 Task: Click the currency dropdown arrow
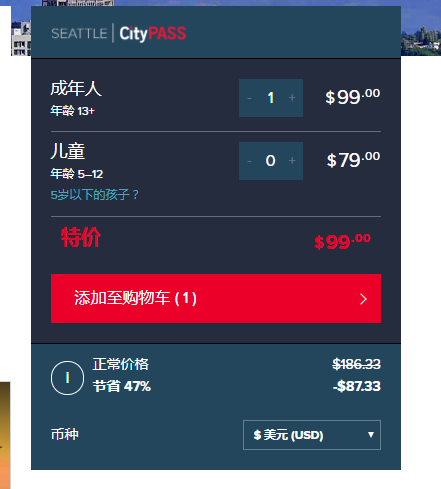pos(370,435)
